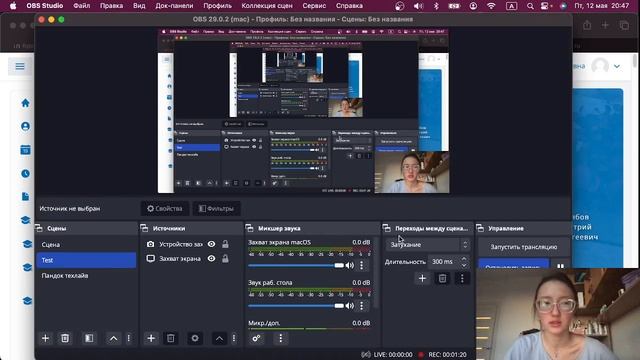Pop out the Микшер звука dock via header icon
640x360 pixels.
(249, 228)
